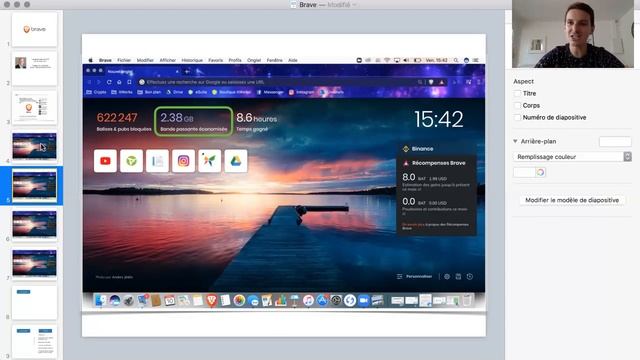
Task: Click the 8.6 heures time saved stat
Action: (x=256, y=122)
